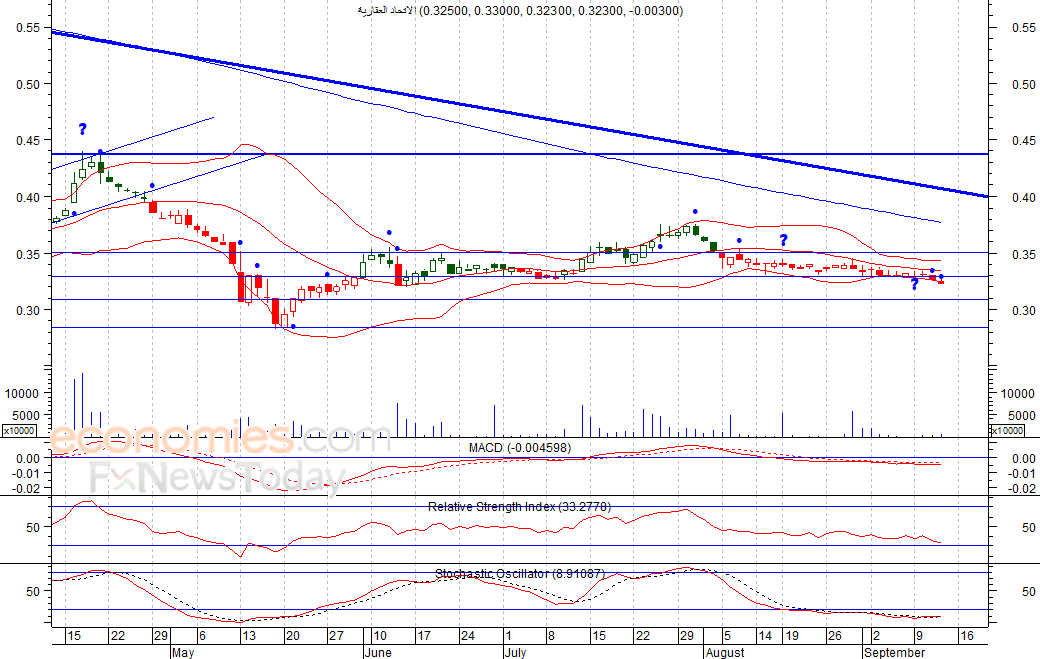Click the 10000 volume label on right axis
Viewport: 1040px width, 659px height.
pos(1018,393)
